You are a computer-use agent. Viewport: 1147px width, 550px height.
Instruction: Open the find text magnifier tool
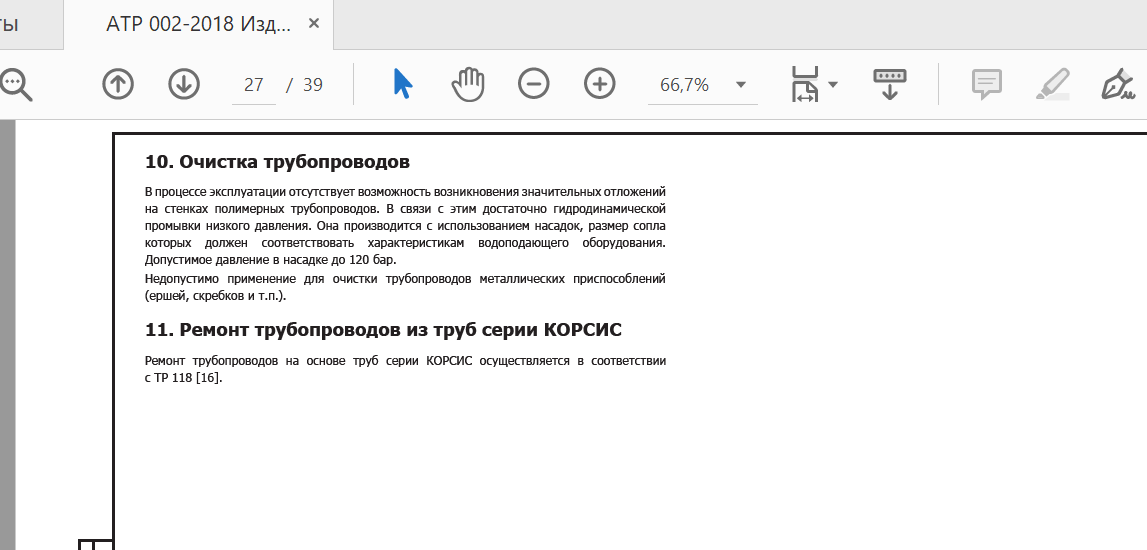pos(15,84)
